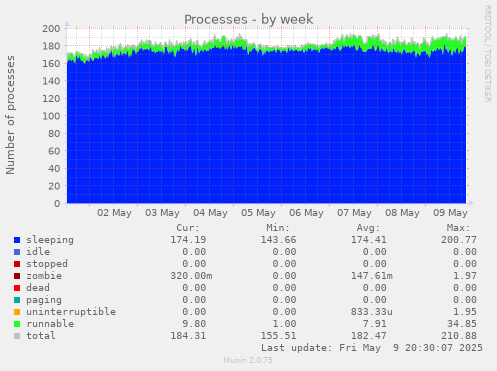Click the 'Munin 2.0.75' version text
The image size is (497, 371).
coord(248,360)
